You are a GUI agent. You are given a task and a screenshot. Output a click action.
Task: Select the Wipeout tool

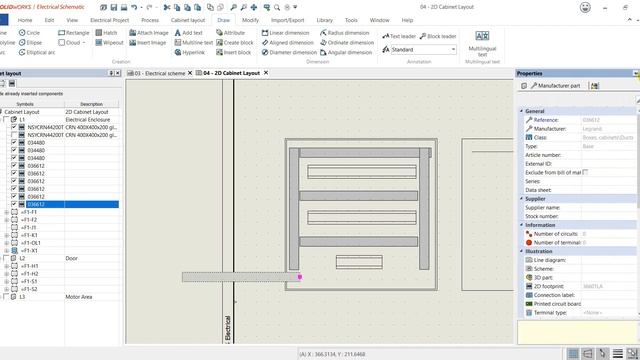pos(109,42)
